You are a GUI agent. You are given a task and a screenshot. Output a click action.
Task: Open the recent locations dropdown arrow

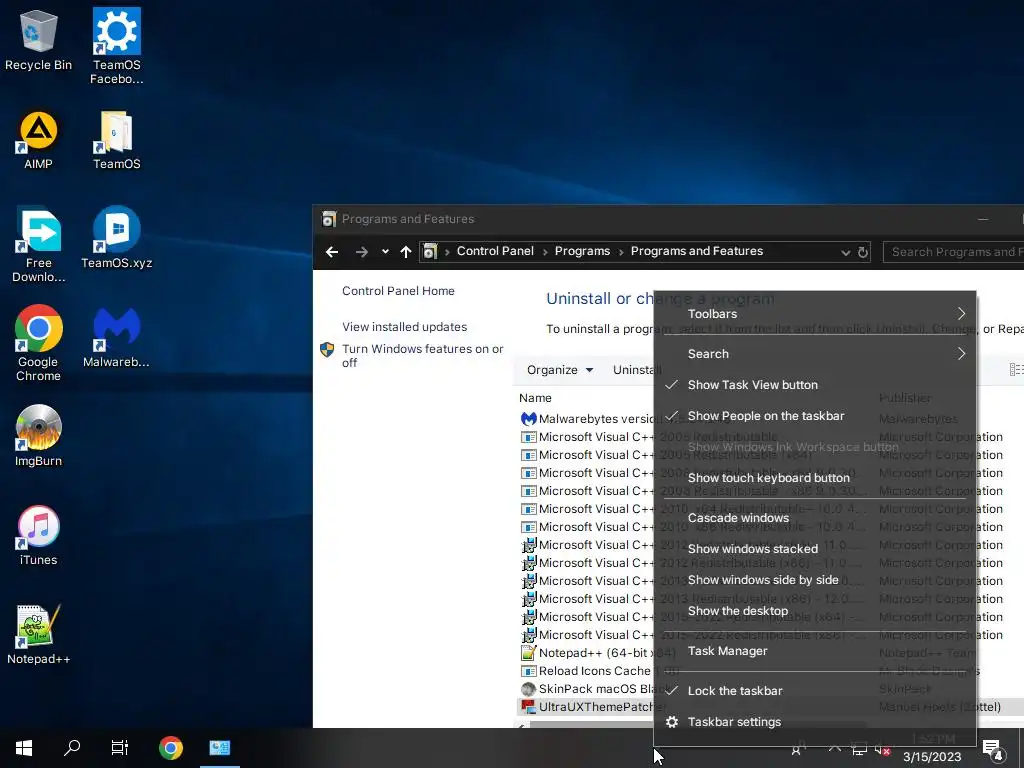[385, 251]
